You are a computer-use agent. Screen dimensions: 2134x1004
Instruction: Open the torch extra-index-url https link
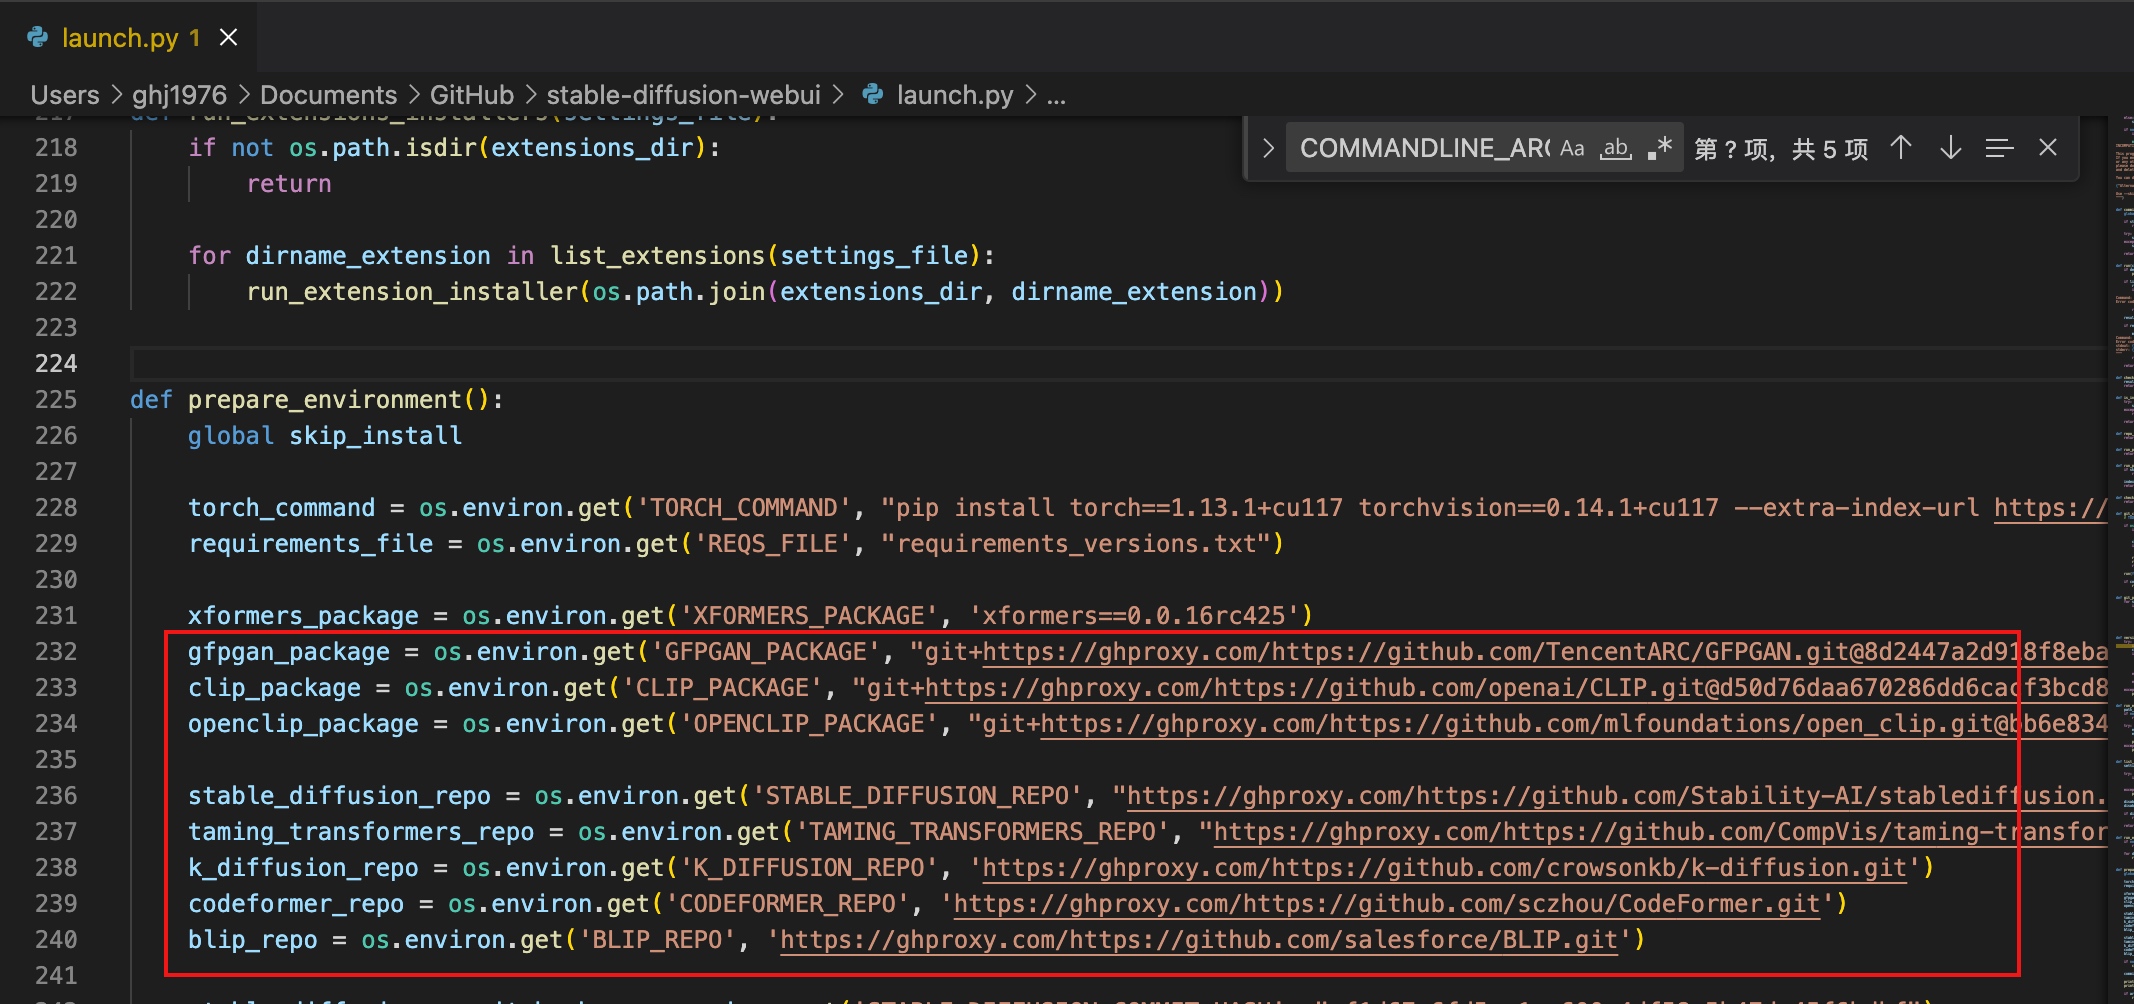click(x=2050, y=508)
